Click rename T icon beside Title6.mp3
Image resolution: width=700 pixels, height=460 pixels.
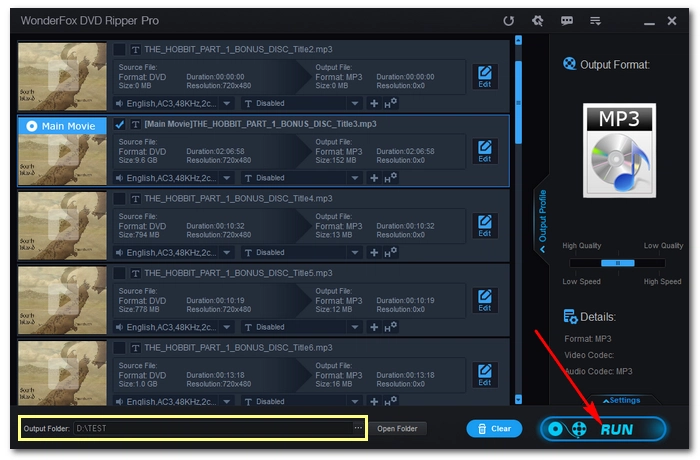[135, 348]
